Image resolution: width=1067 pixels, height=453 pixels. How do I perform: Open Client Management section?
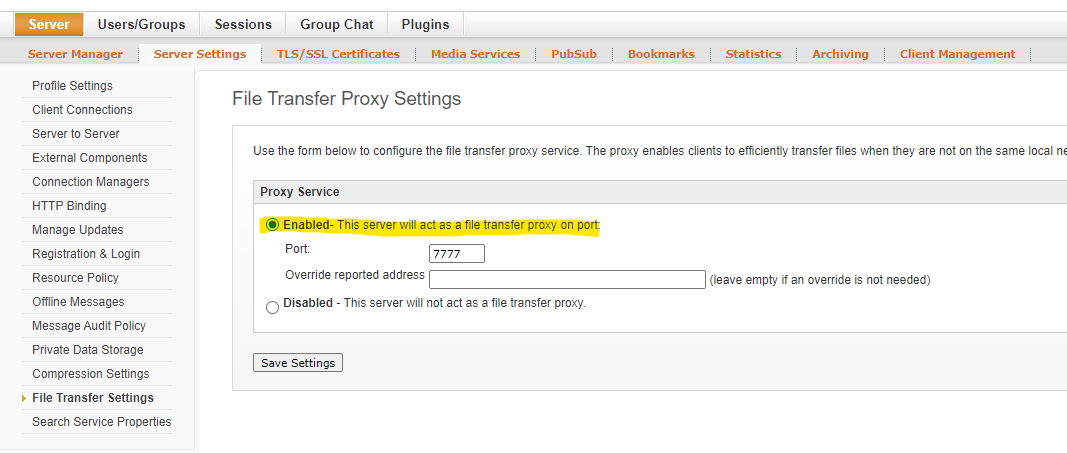tap(957, 54)
